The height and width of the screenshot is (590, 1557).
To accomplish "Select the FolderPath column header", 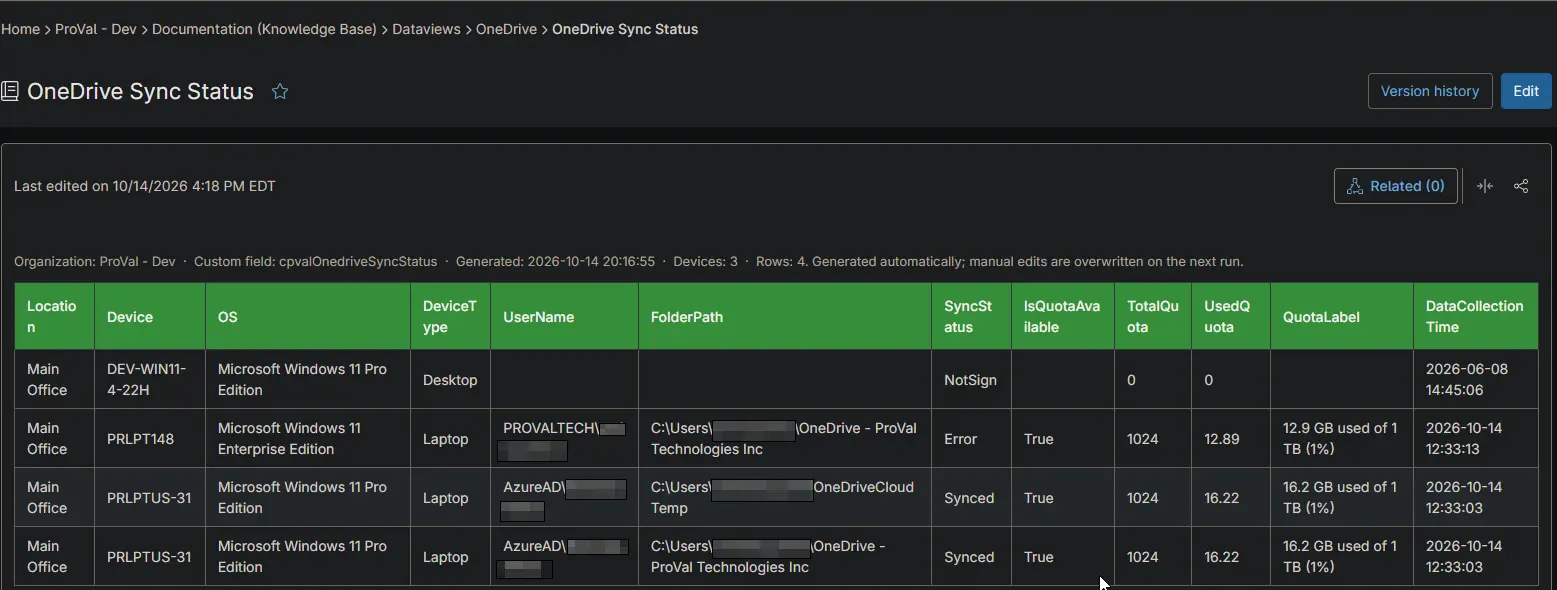I will [785, 316].
